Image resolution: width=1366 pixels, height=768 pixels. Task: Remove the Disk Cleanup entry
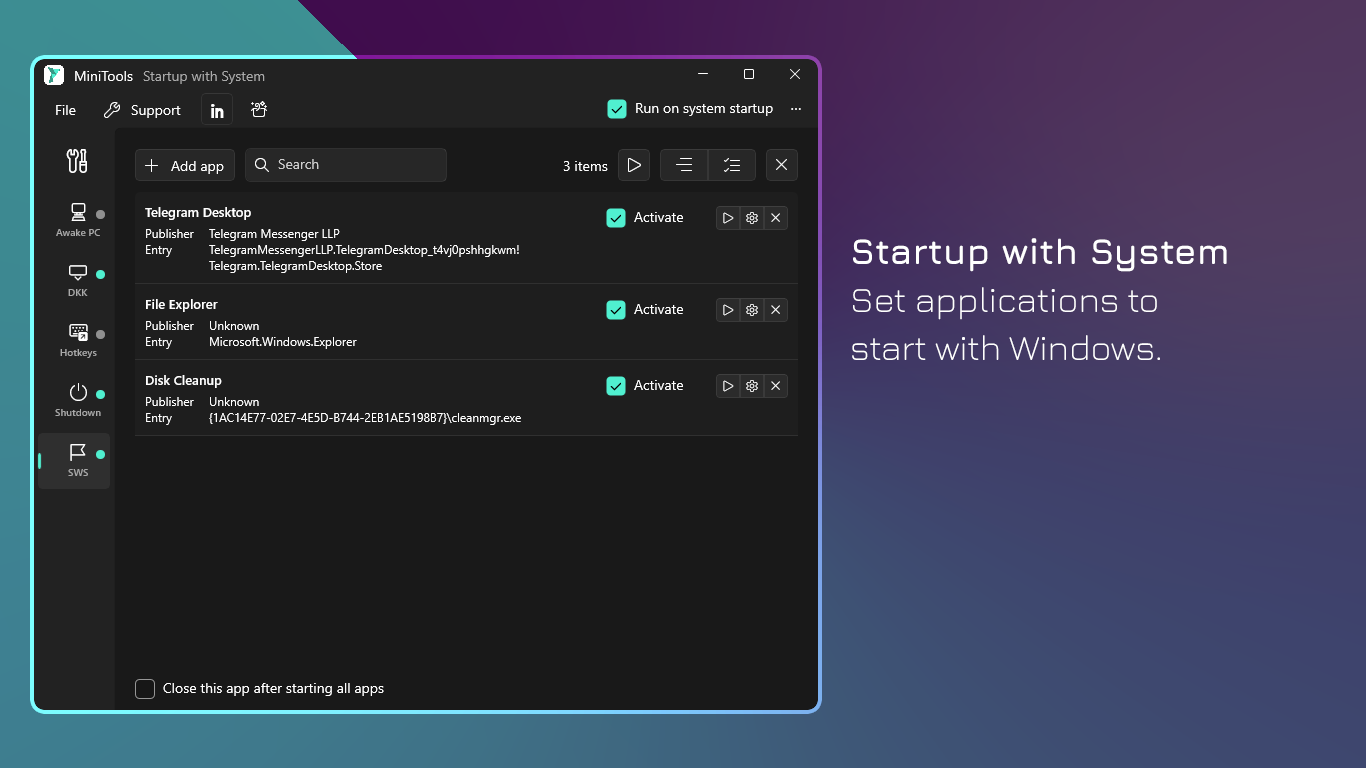(776, 386)
